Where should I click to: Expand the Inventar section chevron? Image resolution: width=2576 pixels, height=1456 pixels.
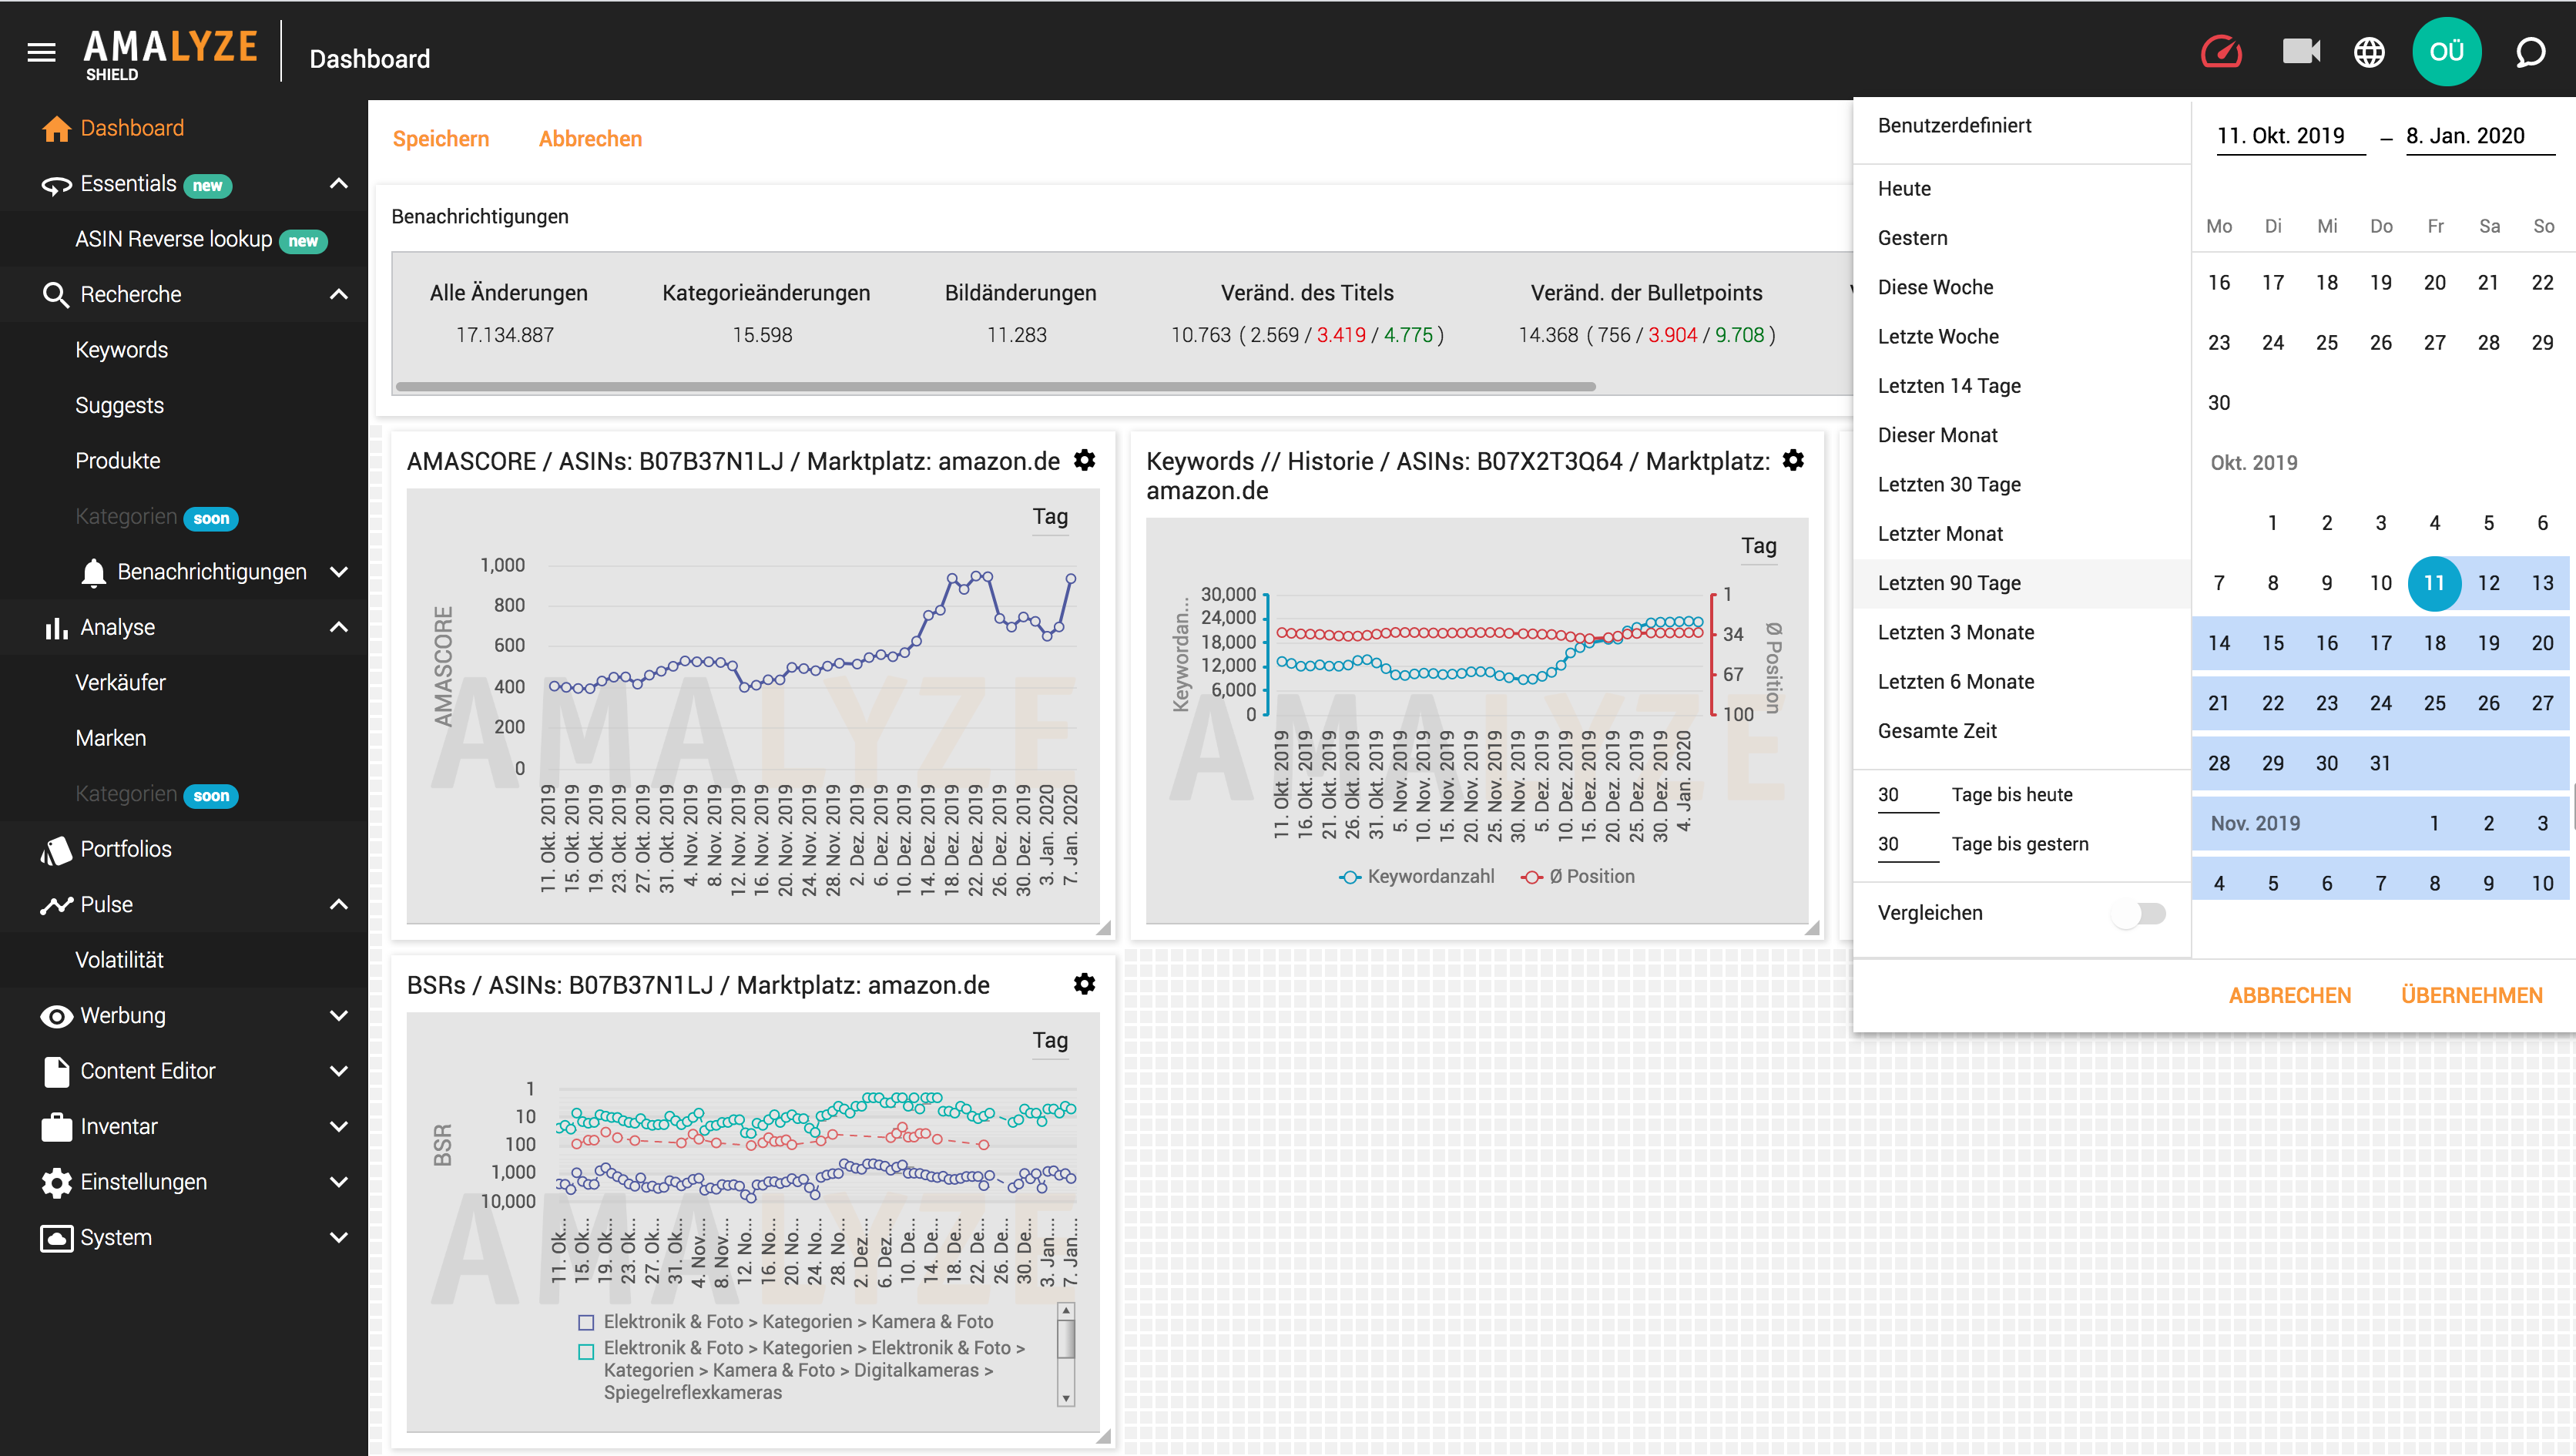339,1127
